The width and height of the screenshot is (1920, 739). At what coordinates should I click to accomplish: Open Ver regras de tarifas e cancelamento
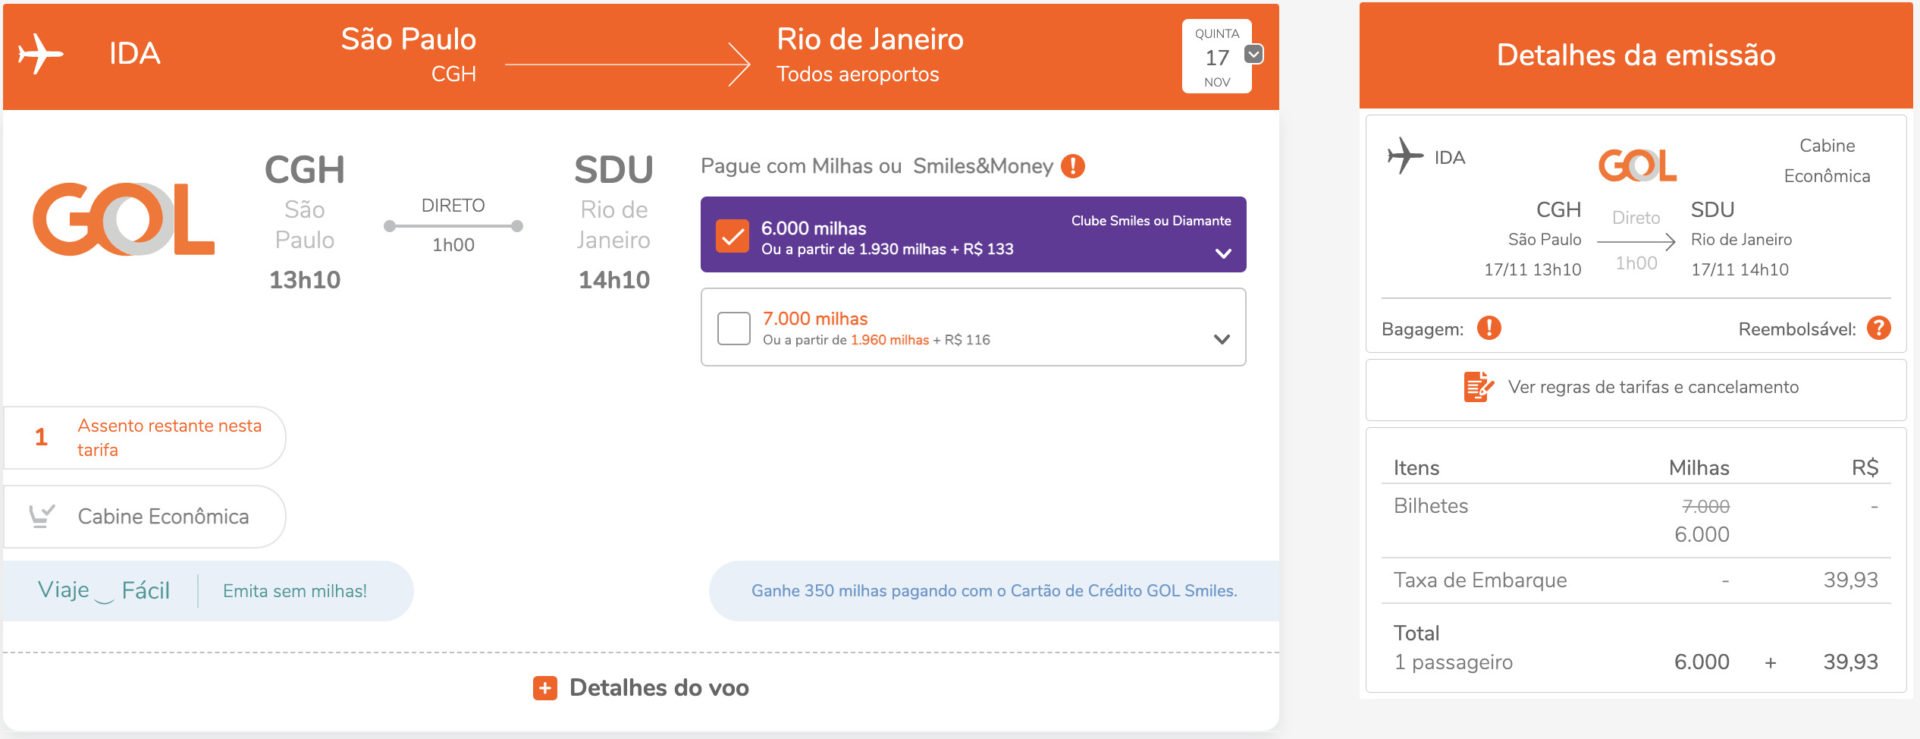pos(1653,387)
